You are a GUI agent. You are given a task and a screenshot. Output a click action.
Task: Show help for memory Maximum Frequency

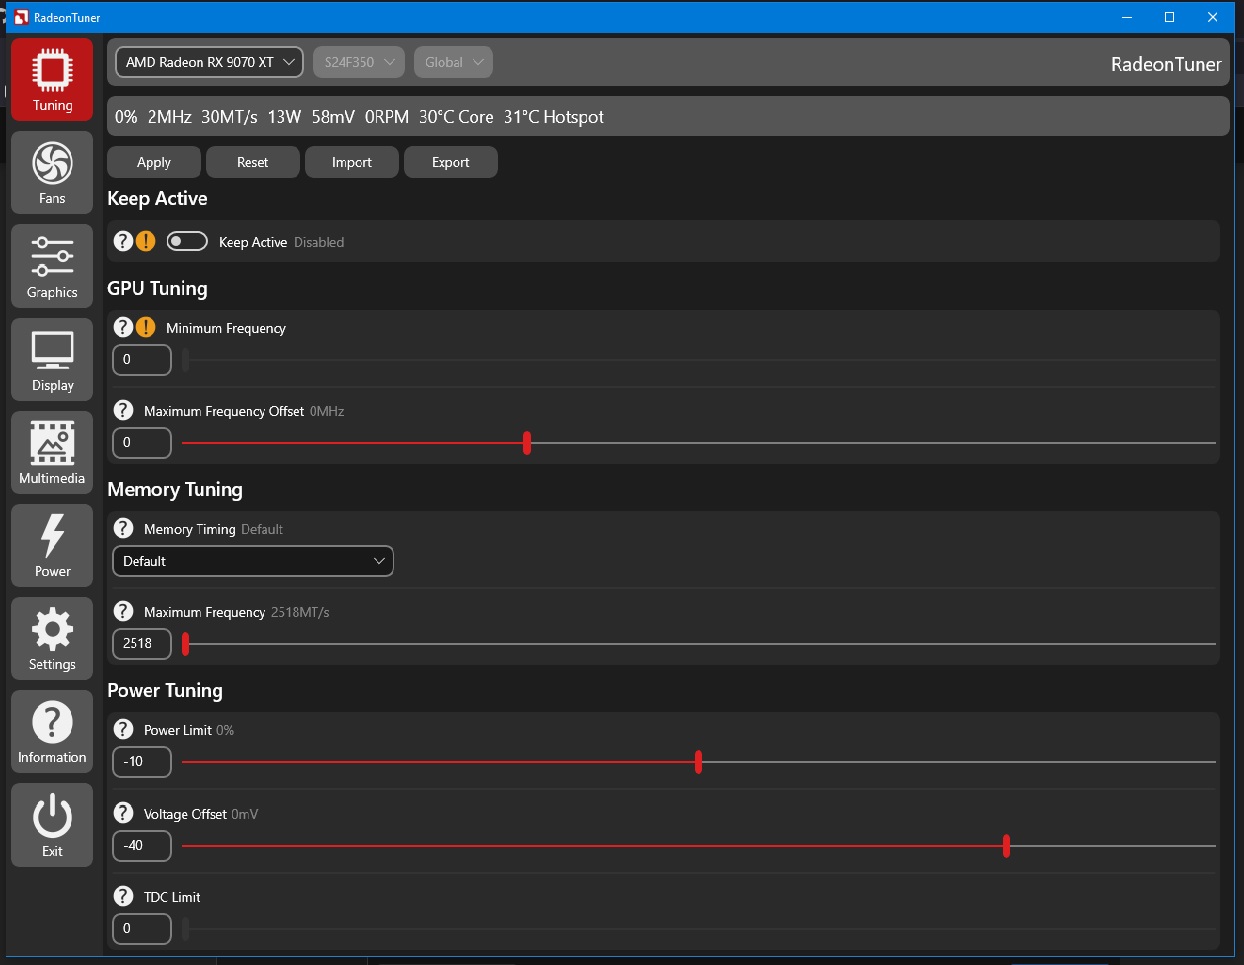click(123, 611)
